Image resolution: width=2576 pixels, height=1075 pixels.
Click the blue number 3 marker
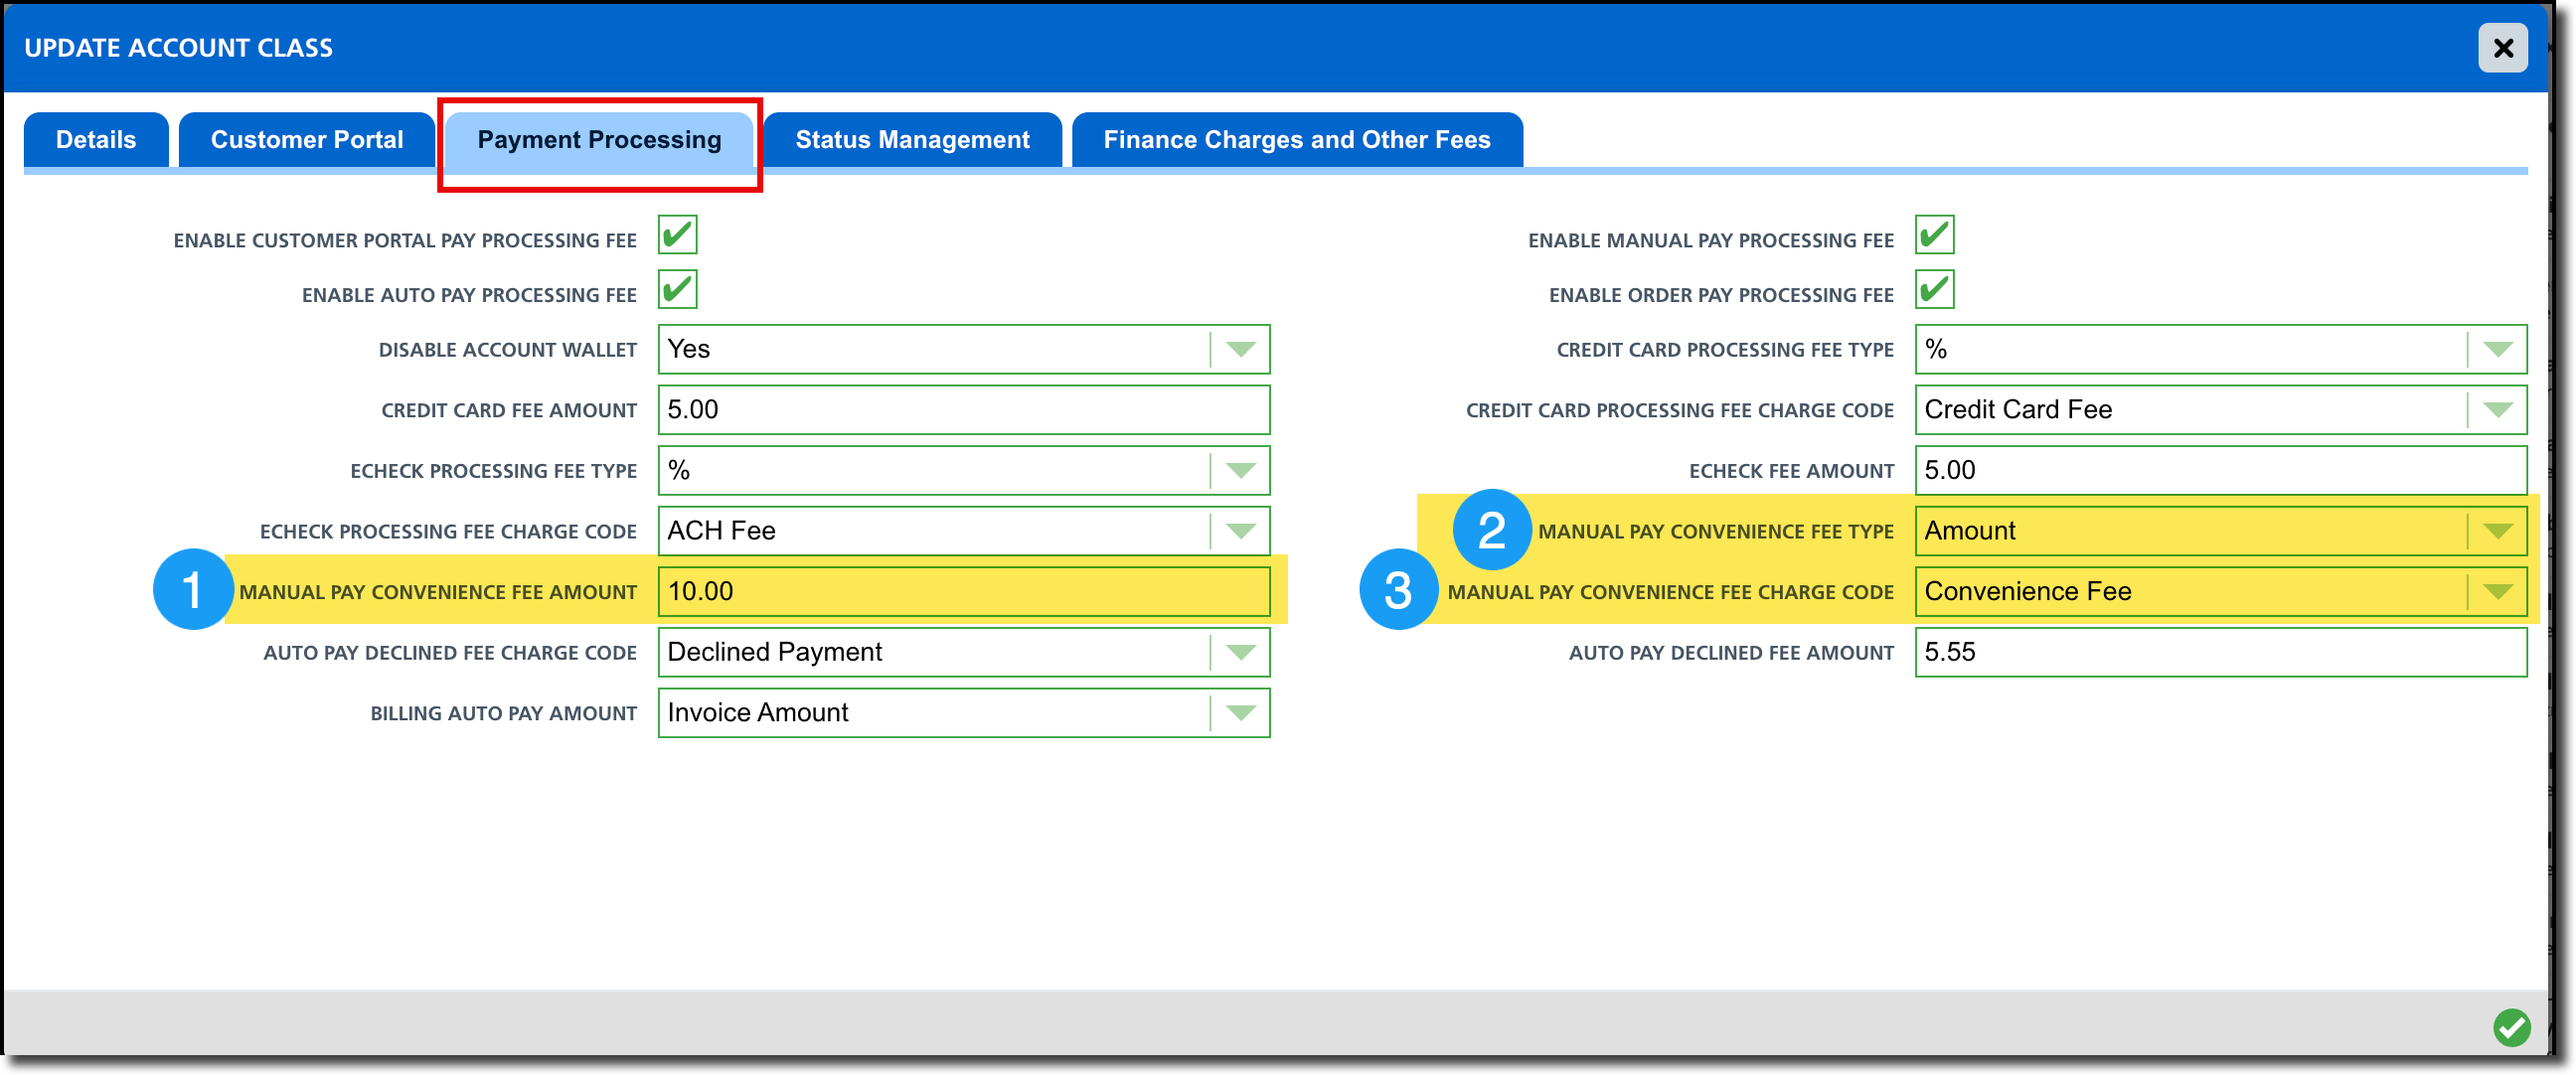click(1398, 590)
